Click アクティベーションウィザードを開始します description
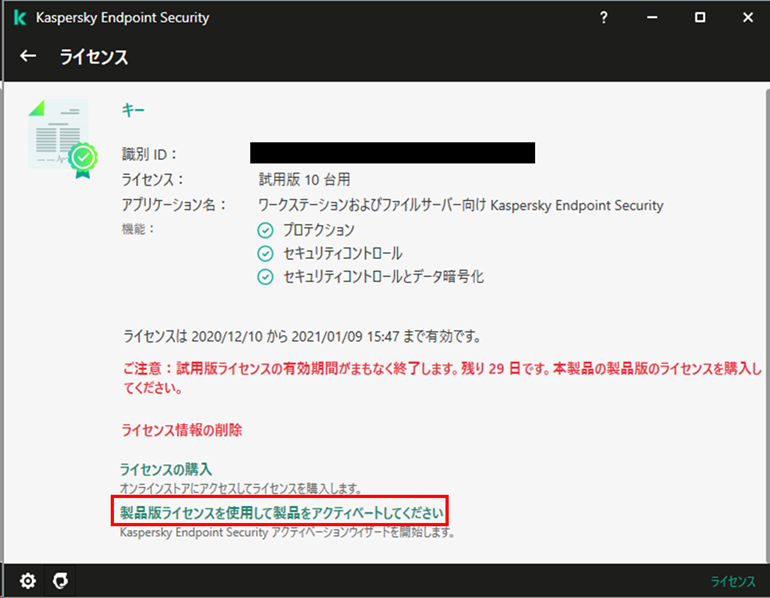The image size is (770, 598). pos(287,532)
